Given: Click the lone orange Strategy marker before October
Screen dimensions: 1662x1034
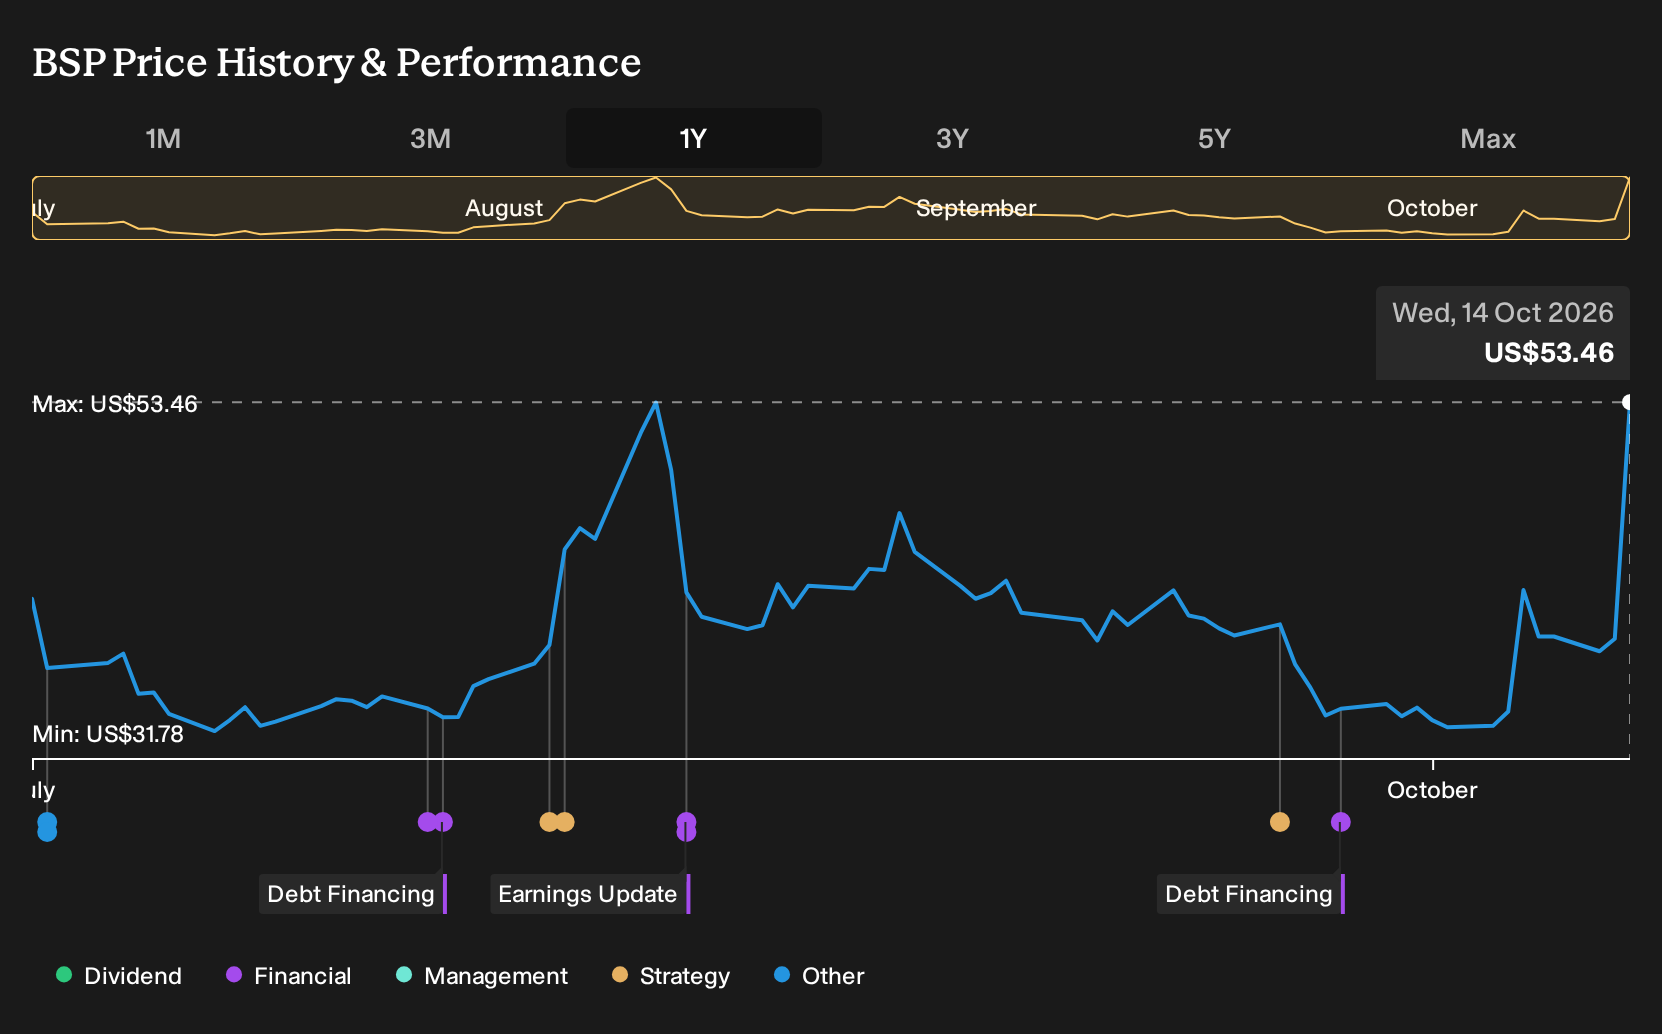Looking at the screenshot, I should pos(1280,822).
